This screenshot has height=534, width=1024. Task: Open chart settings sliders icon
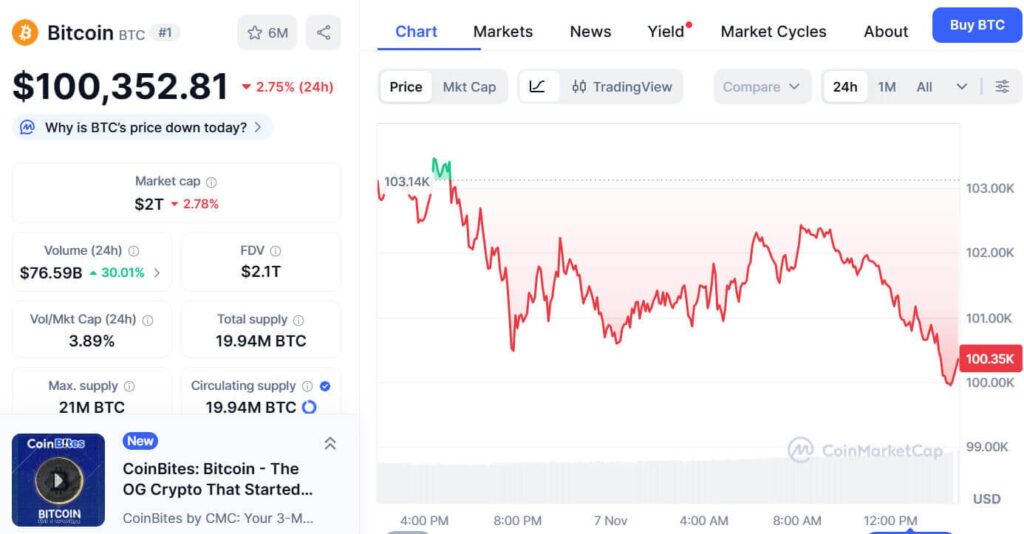click(x=1002, y=87)
